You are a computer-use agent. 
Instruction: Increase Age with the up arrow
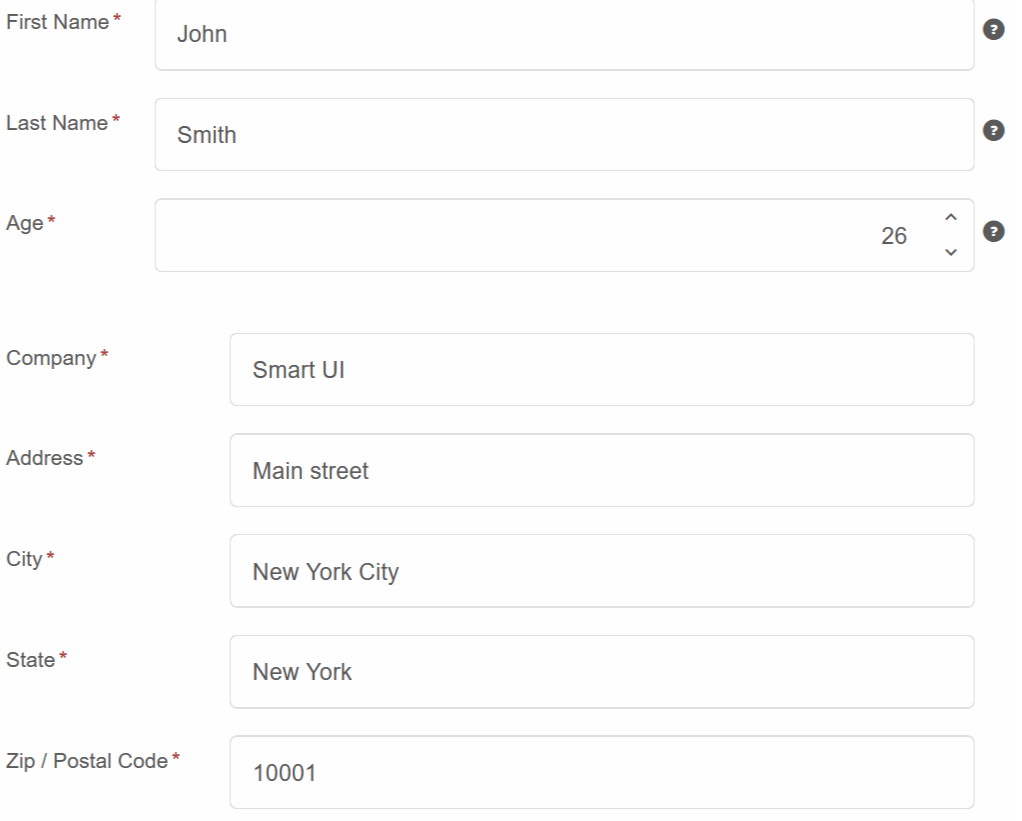(x=951, y=218)
